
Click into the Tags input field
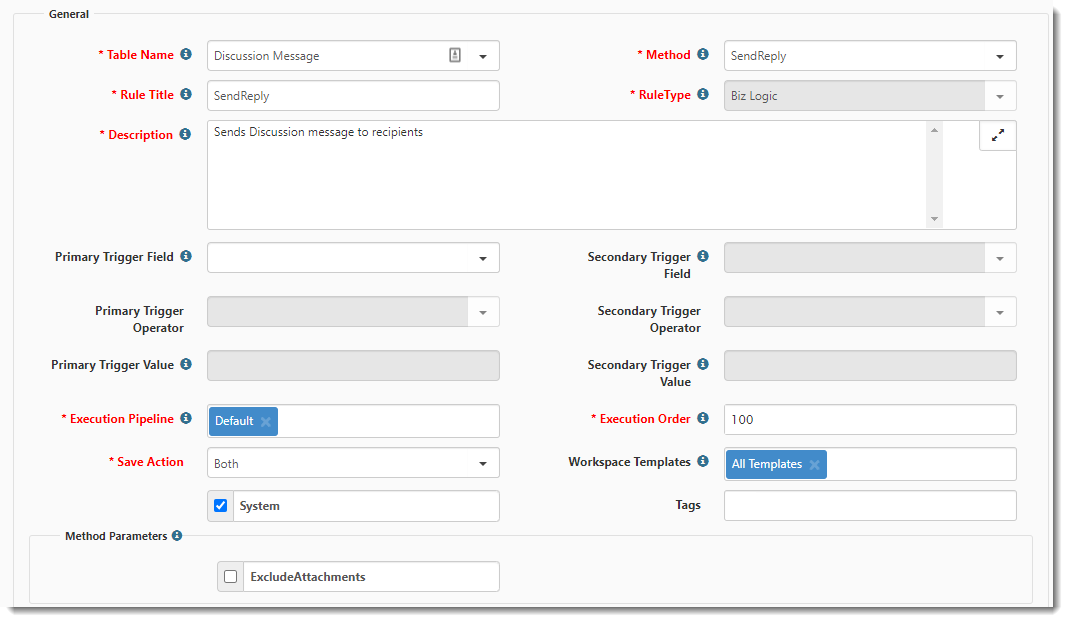870,506
